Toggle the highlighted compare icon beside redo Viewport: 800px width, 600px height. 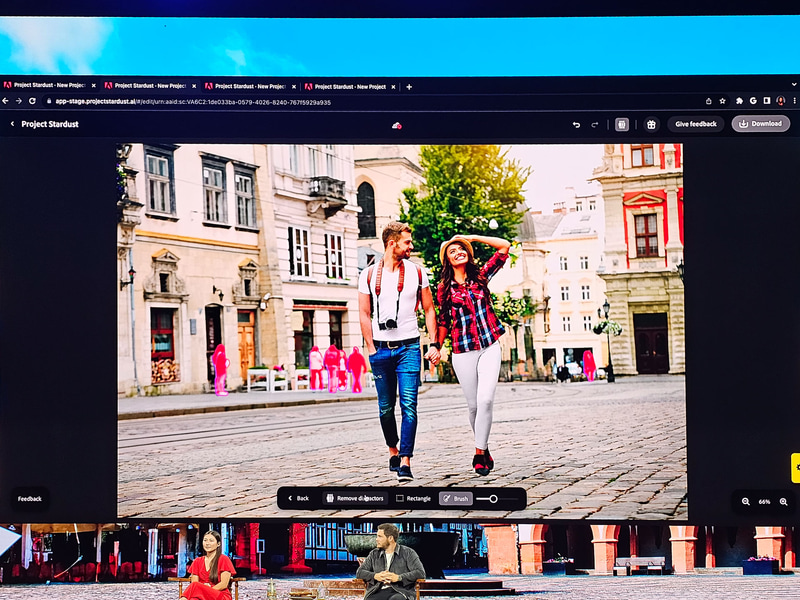point(621,124)
